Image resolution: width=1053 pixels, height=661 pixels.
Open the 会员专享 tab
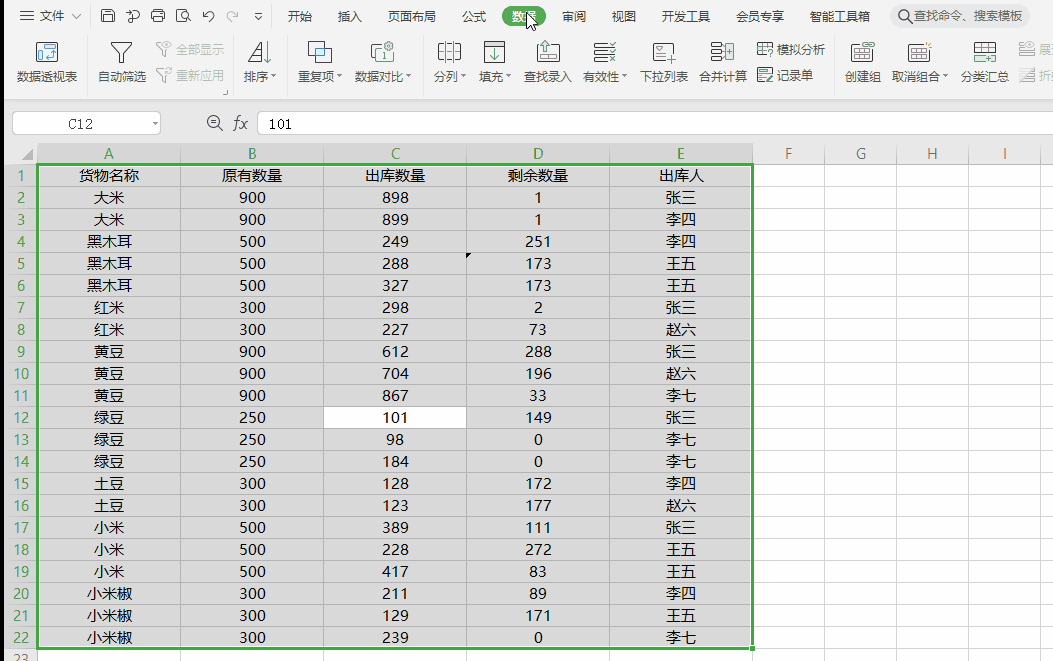click(x=760, y=16)
